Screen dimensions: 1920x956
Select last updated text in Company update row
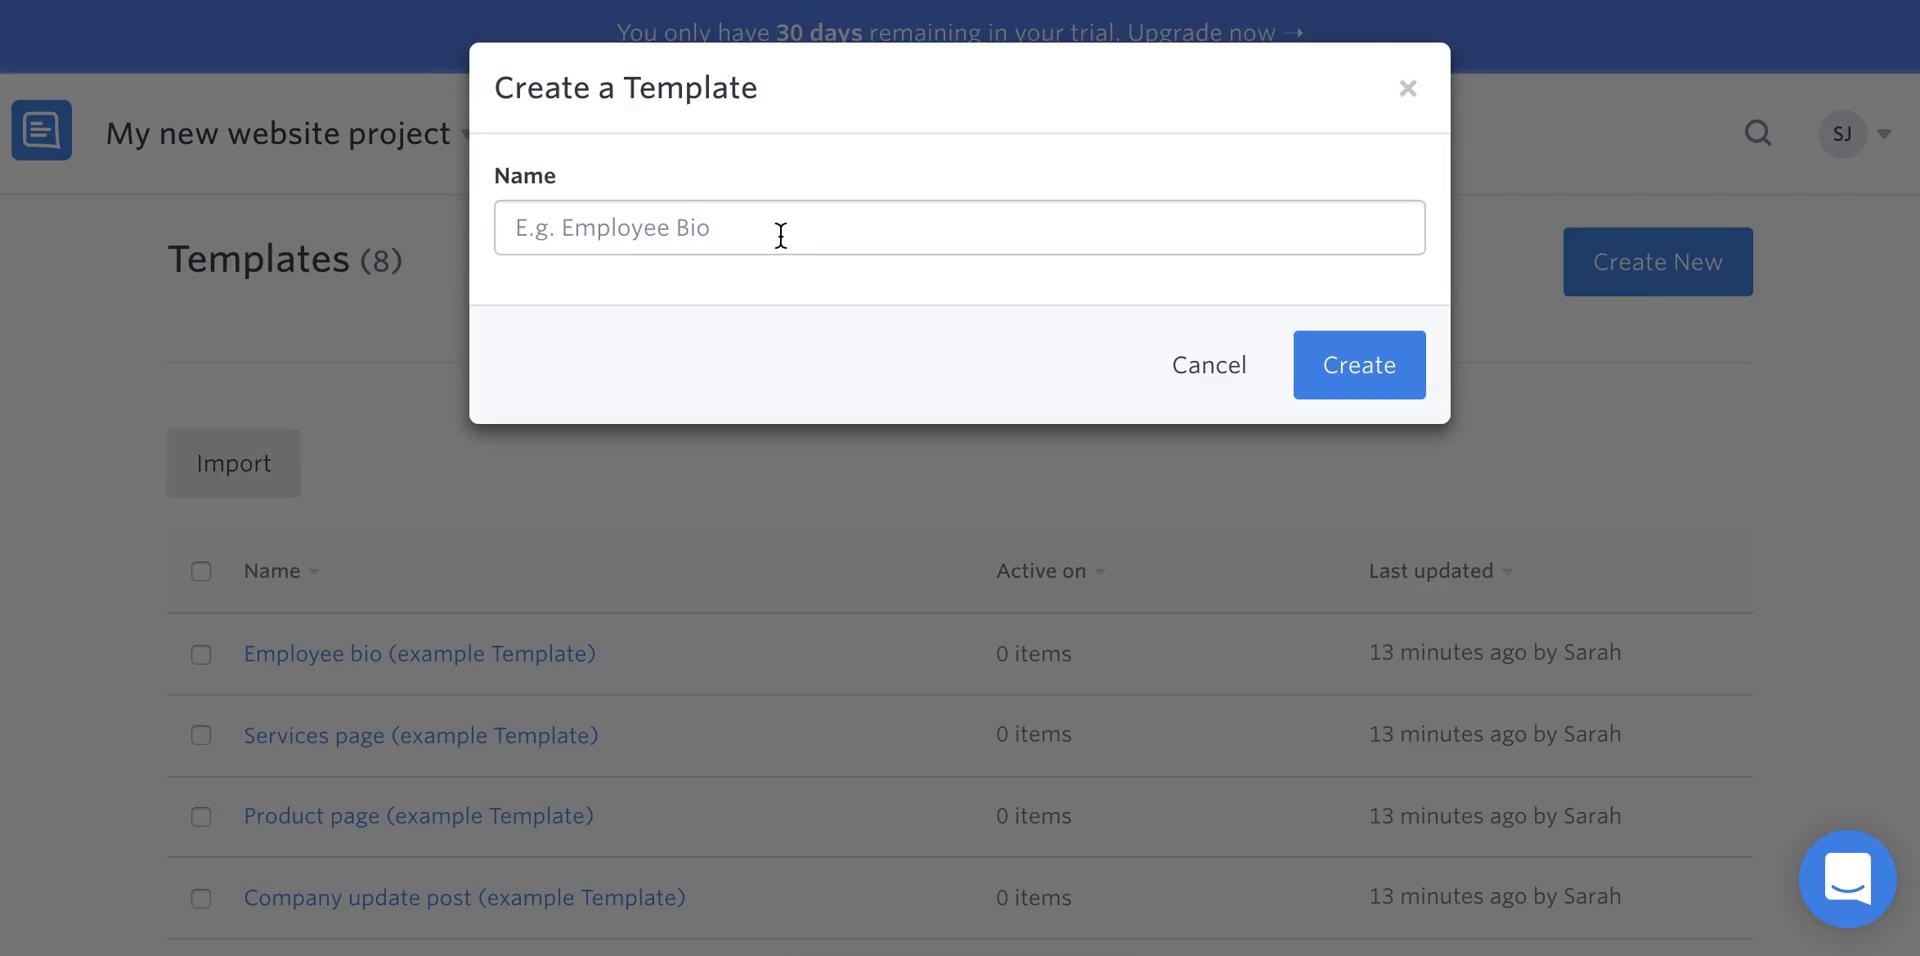click(1495, 896)
